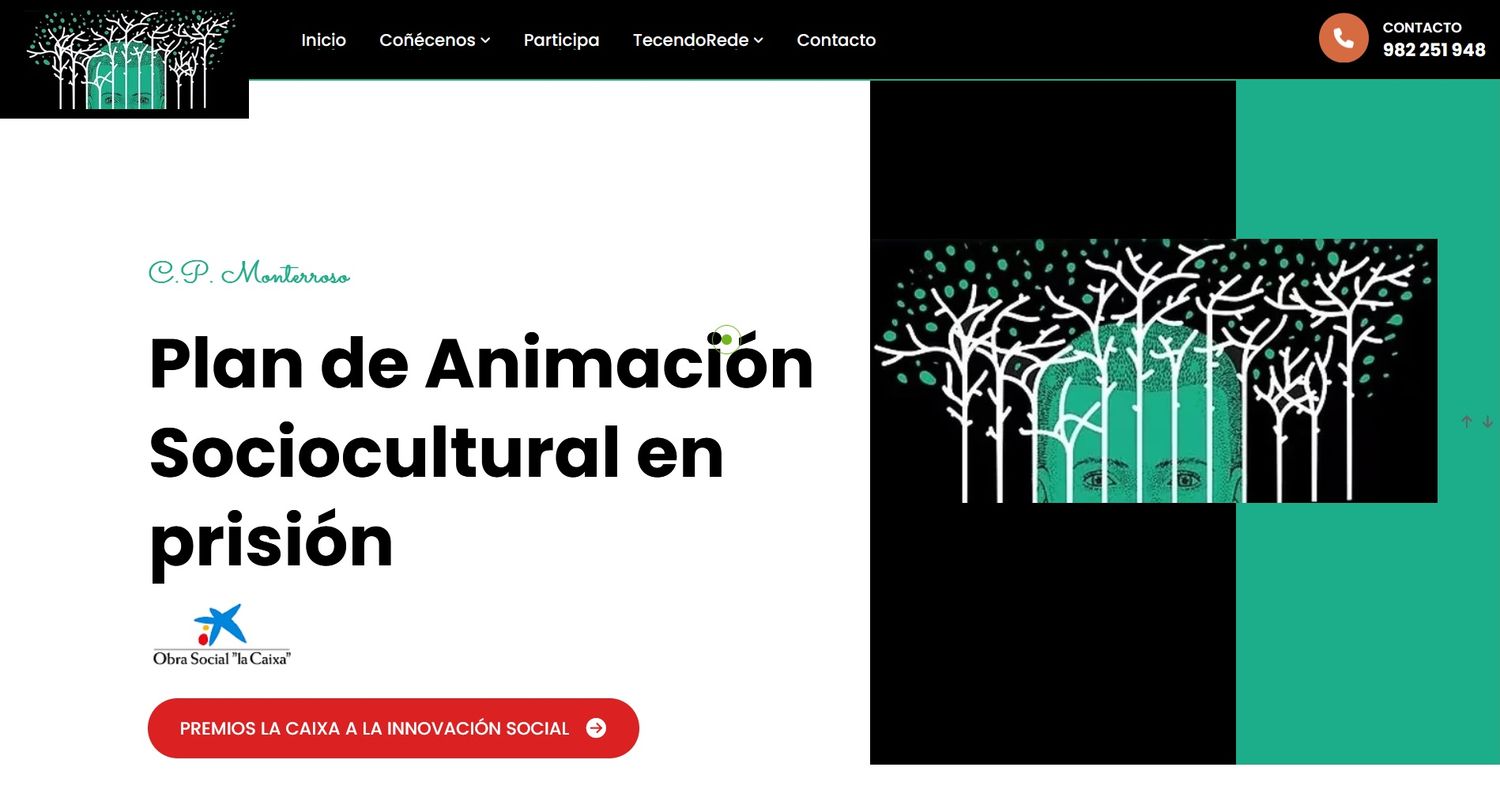Open the Contacto navigation link
Screen dimensions: 1500x800
point(836,40)
